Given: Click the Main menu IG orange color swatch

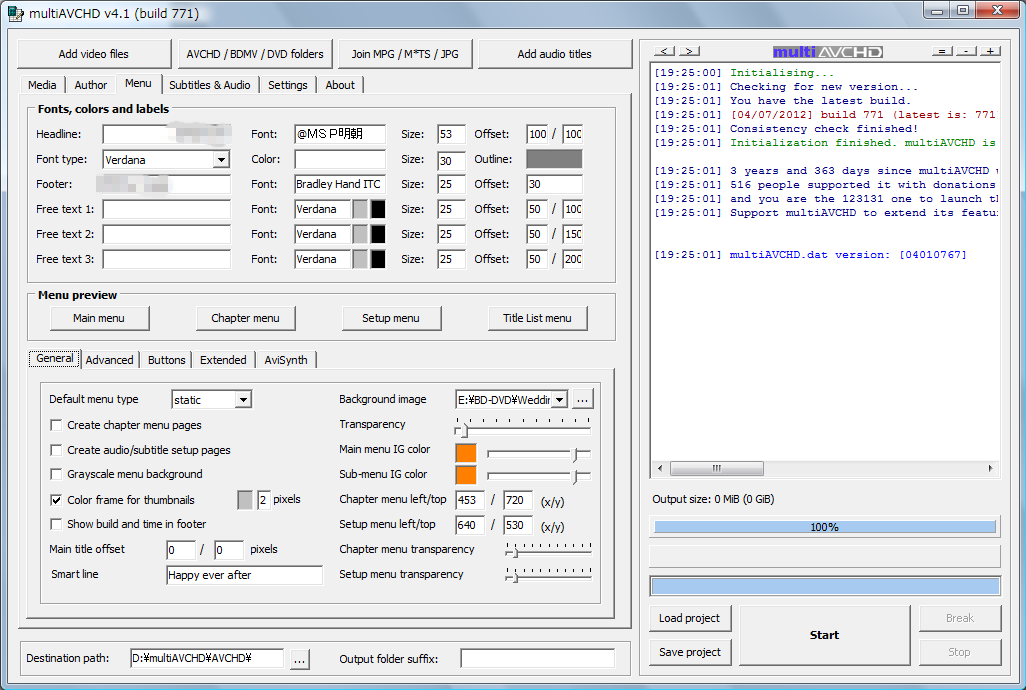Looking at the screenshot, I should 466,453.
